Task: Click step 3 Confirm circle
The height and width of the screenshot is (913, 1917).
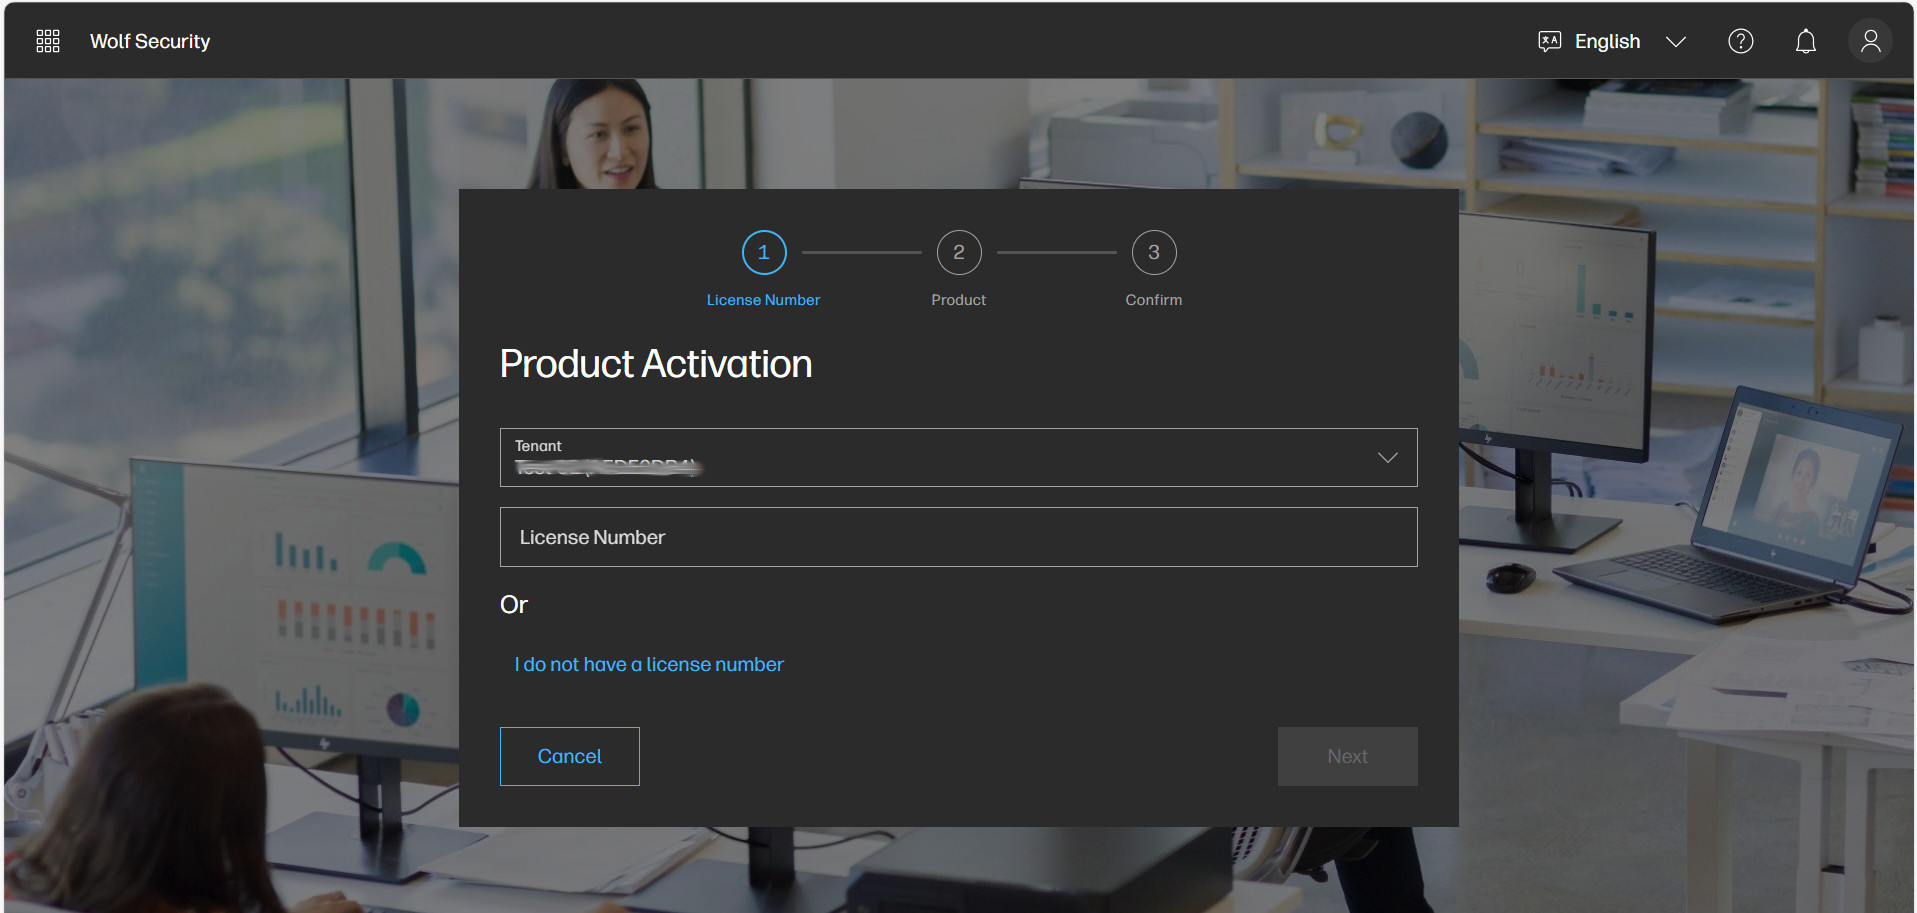Action: pyautogui.click(x=1153, y=252)
